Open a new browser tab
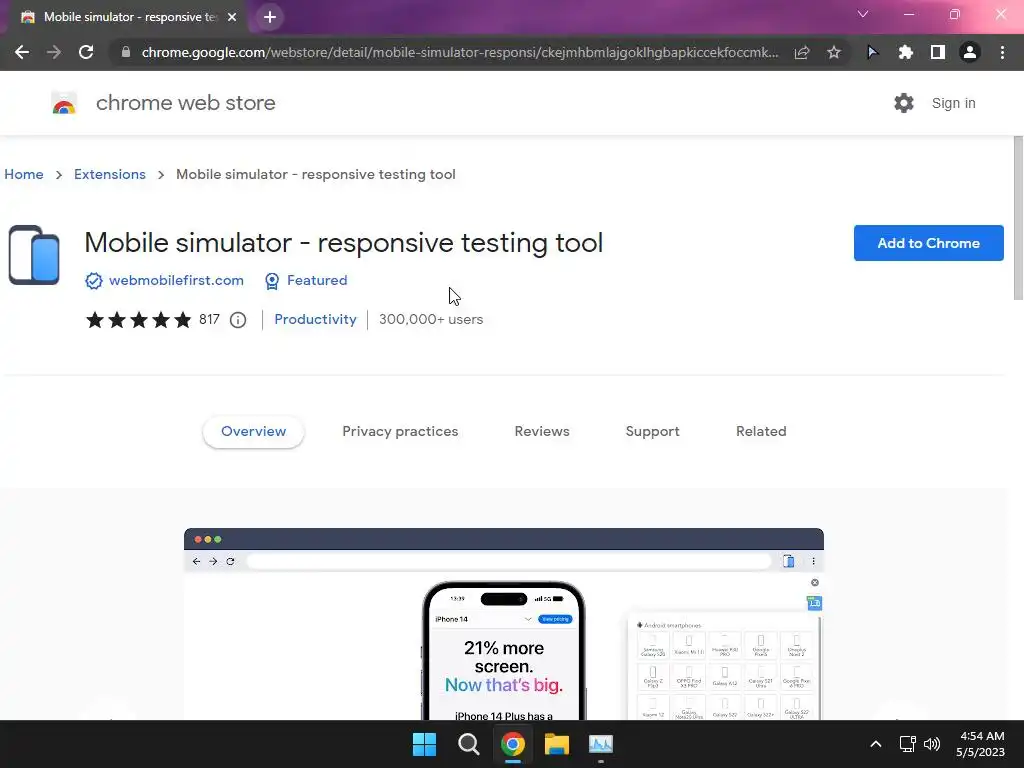This screenshot has height=768, width=1024. 270,17
